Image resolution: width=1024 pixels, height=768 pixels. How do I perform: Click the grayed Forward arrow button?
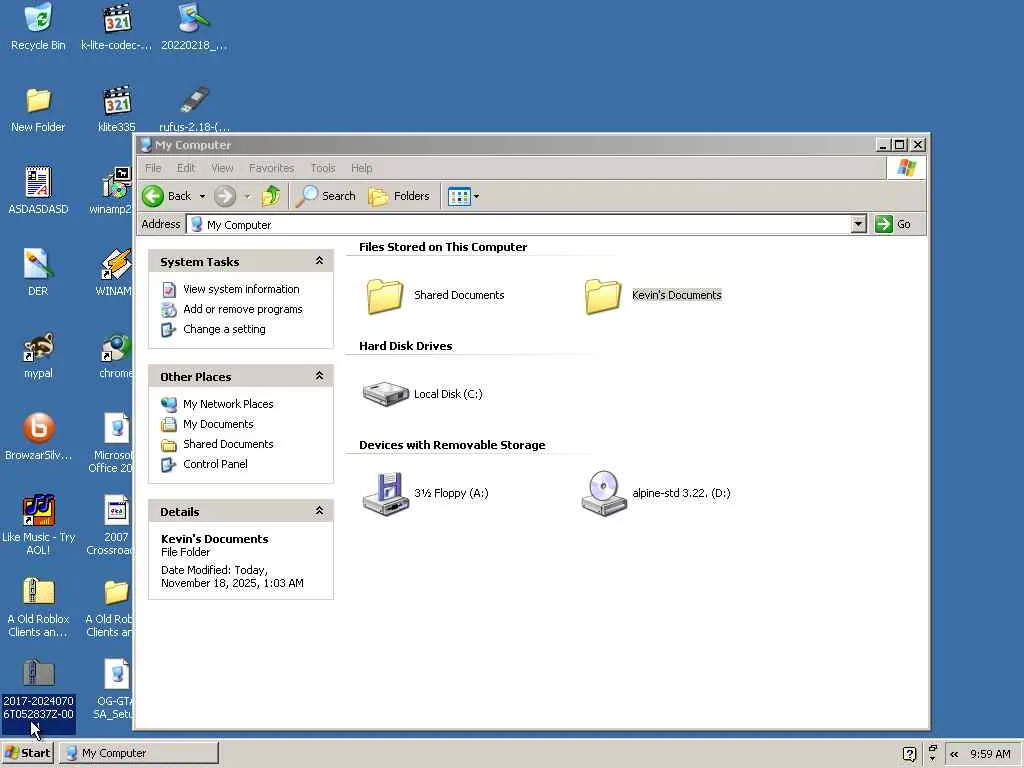(x=225, y=196)
